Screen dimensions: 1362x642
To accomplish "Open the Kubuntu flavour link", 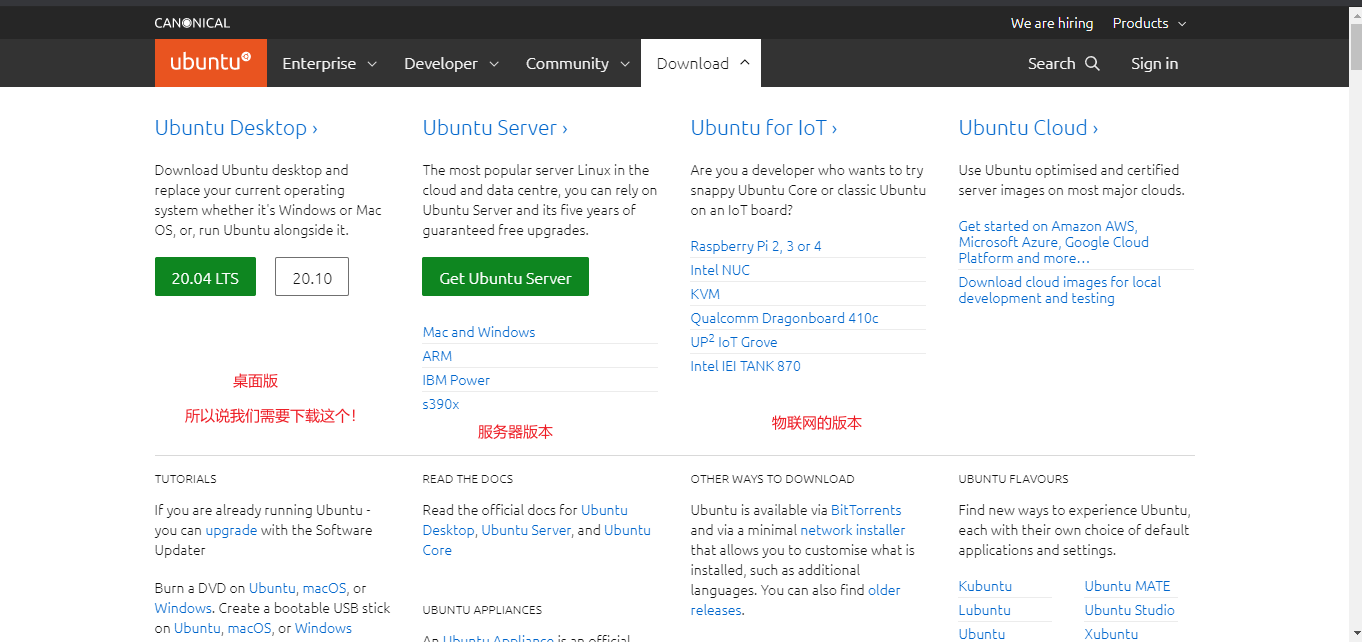I will [x=985, y=586].
